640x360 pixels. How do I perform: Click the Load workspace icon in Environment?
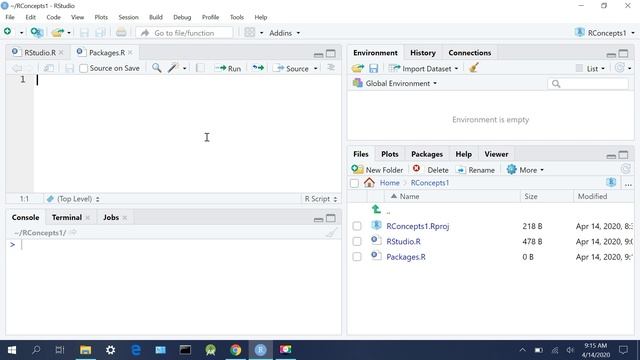coord(358,68)
